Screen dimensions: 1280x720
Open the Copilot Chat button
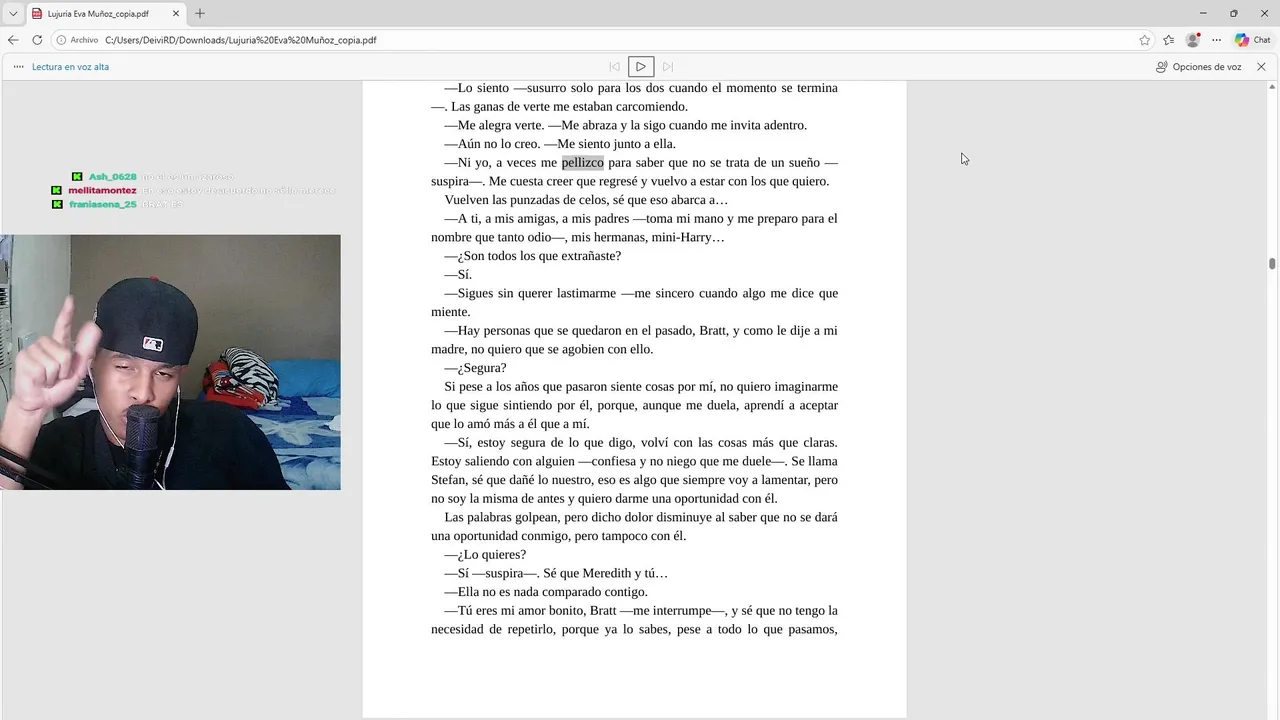coord(1253,40)
